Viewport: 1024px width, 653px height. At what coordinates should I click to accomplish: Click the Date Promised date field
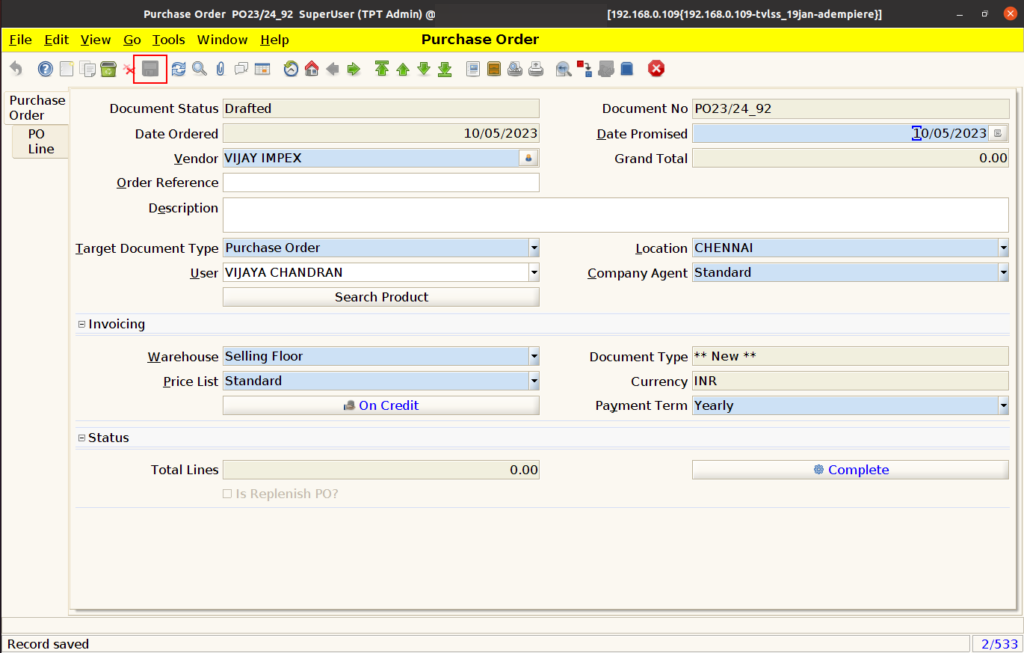point(840,133)
